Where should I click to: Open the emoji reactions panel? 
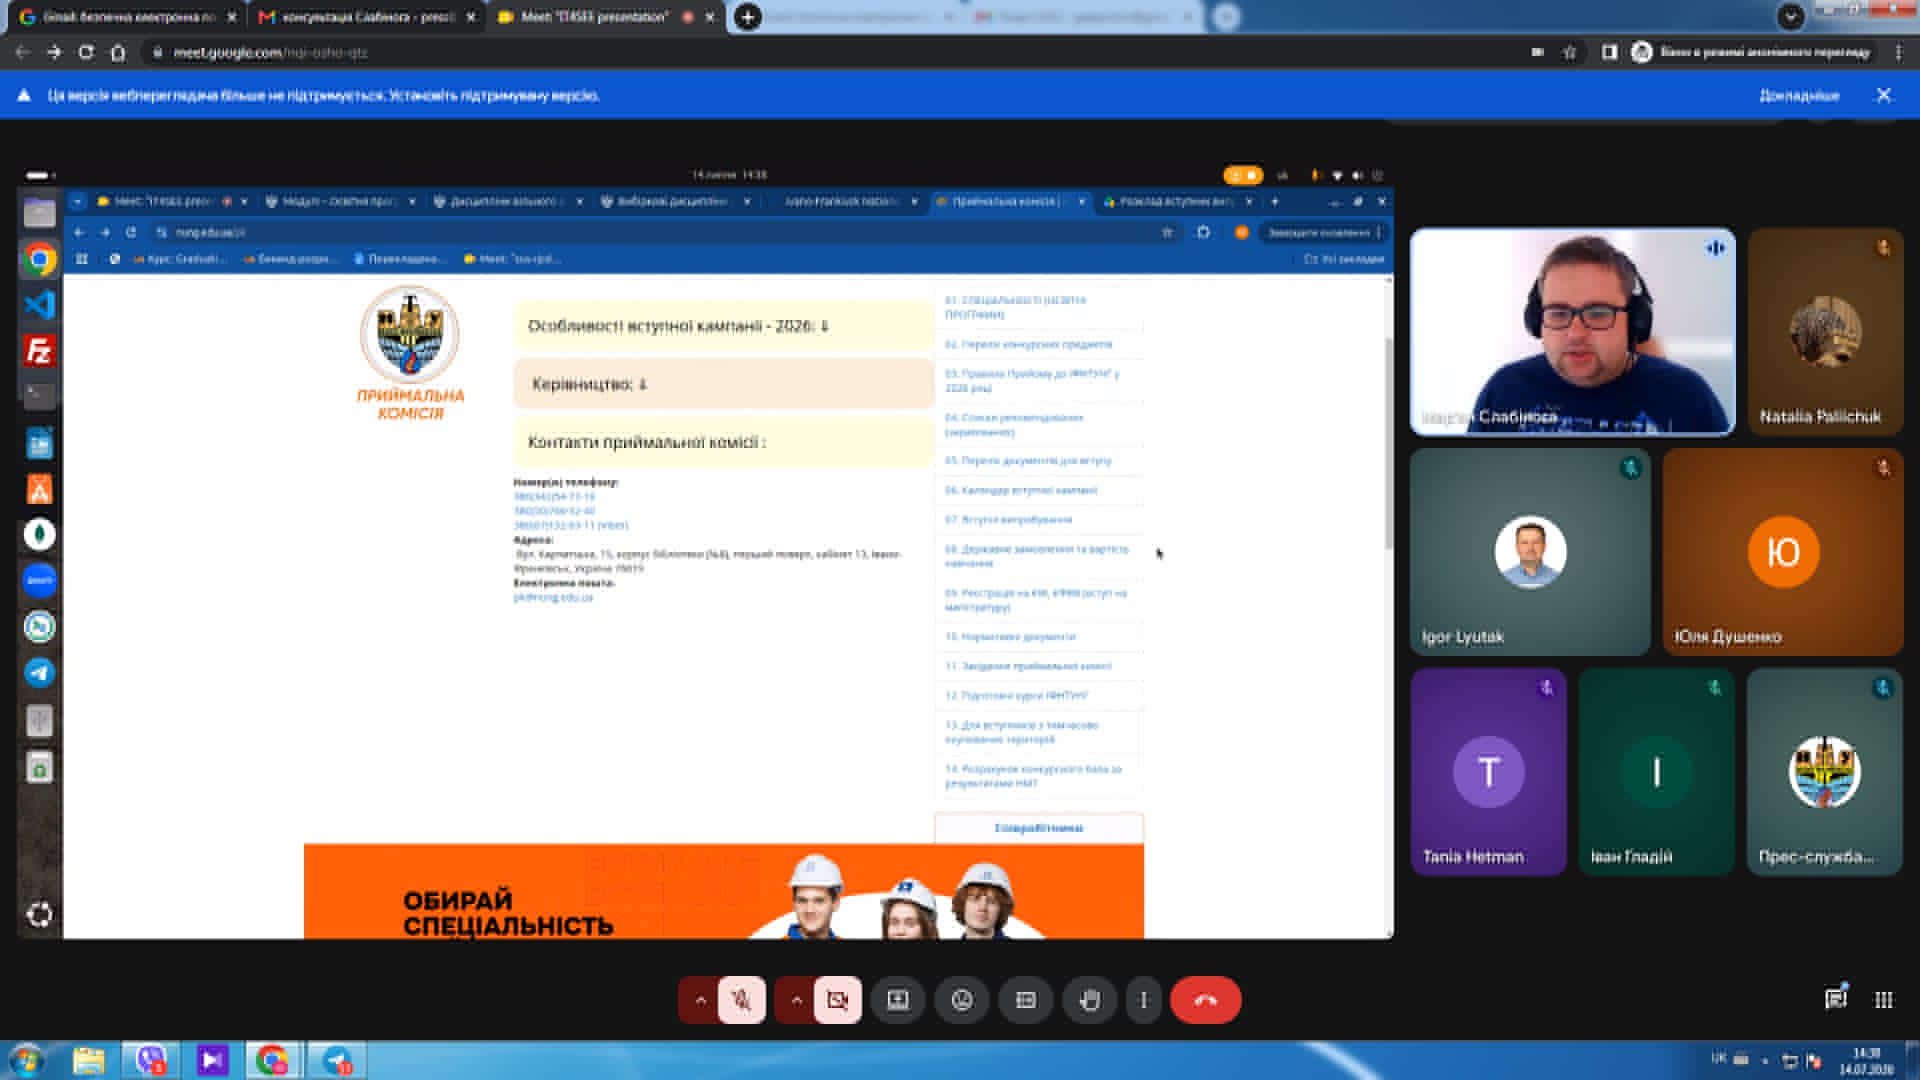point(962,1000)
